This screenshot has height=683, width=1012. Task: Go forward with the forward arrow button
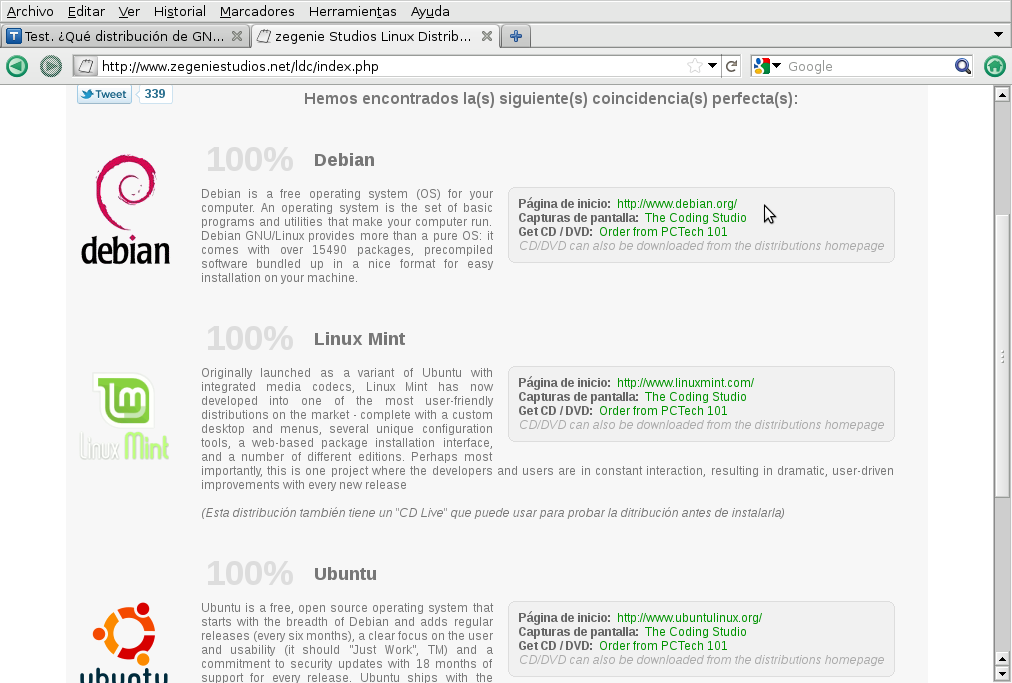coord(51,66)
